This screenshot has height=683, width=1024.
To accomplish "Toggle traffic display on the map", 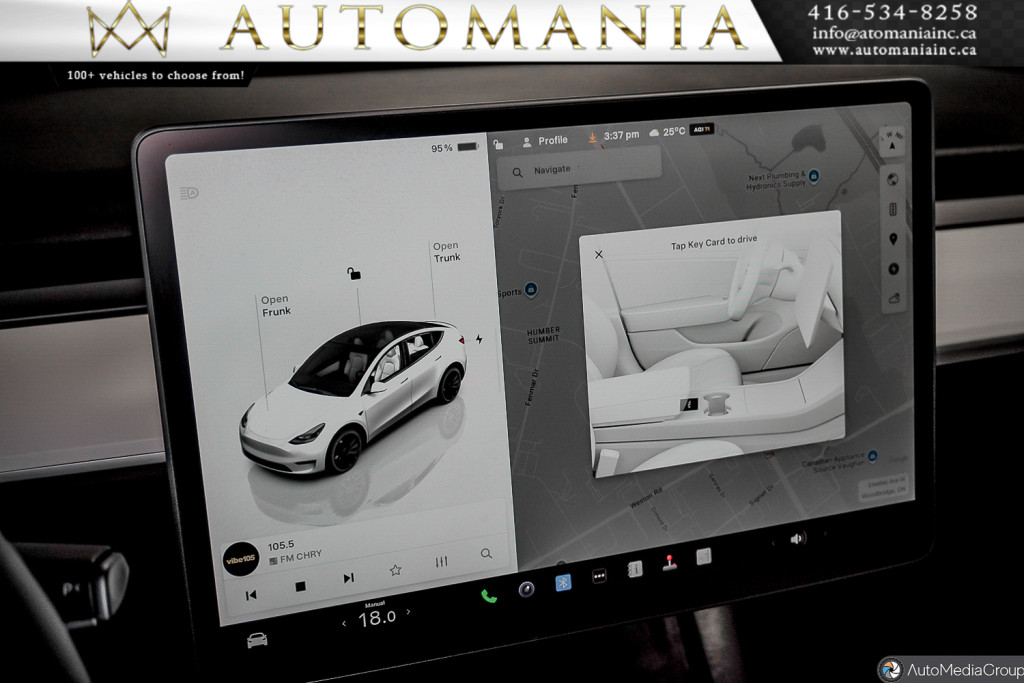I will point(893,210).
